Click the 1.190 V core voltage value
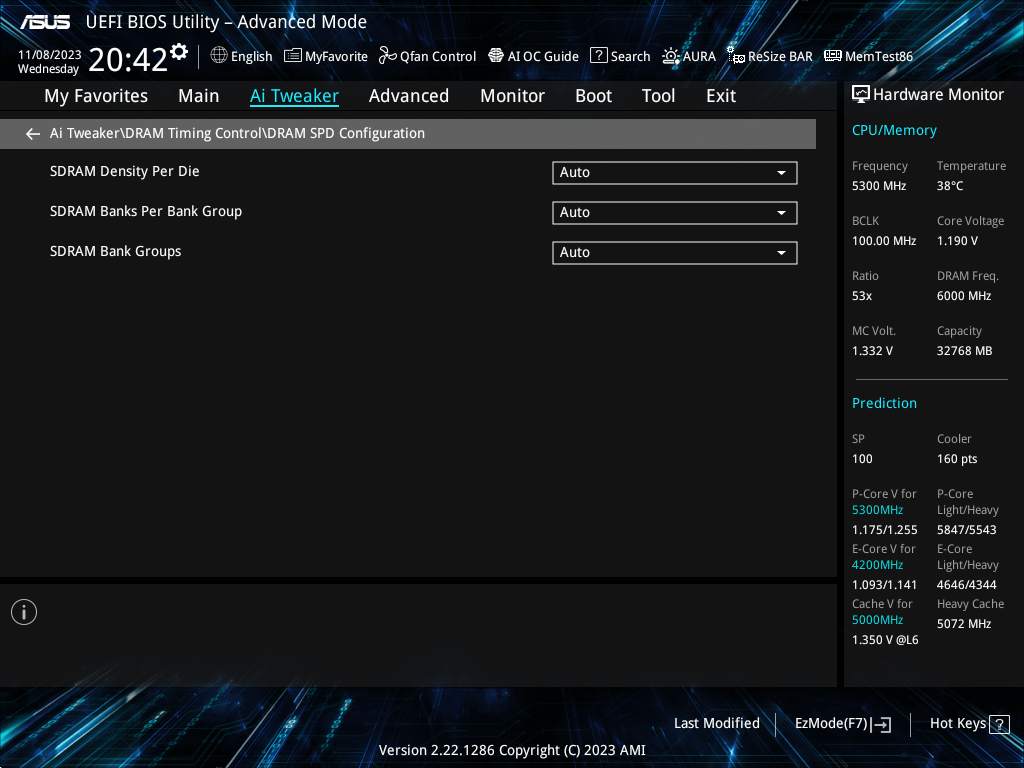Screen dimensions: 1024x768 (x=957, y=241)
